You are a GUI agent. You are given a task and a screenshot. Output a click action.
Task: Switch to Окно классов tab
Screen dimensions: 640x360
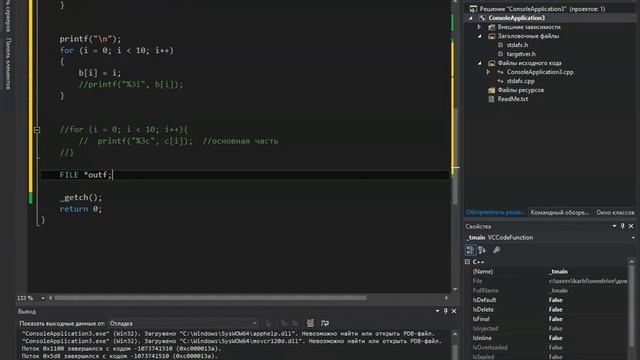[615, 212]
